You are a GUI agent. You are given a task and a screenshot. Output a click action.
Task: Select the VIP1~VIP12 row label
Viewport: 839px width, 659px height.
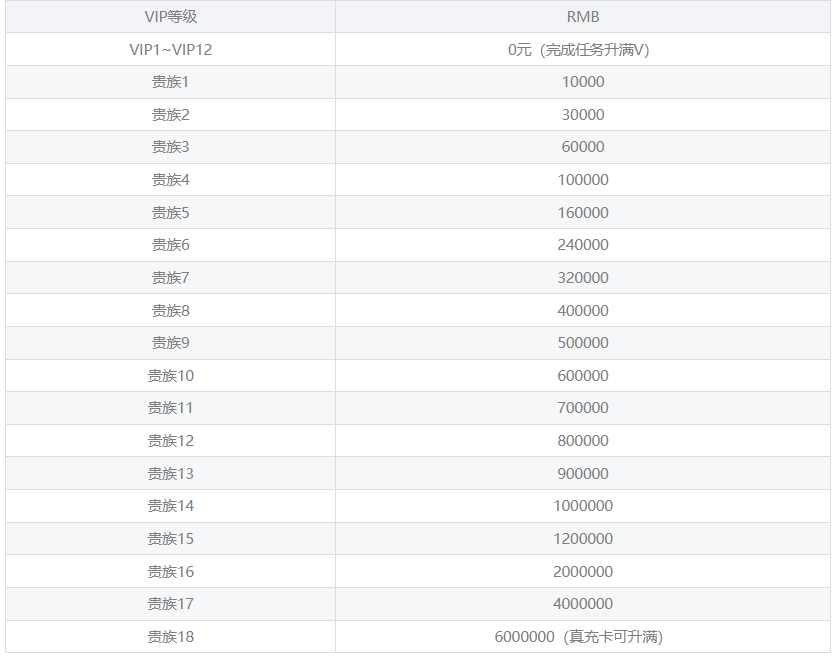tap(170, 50)
